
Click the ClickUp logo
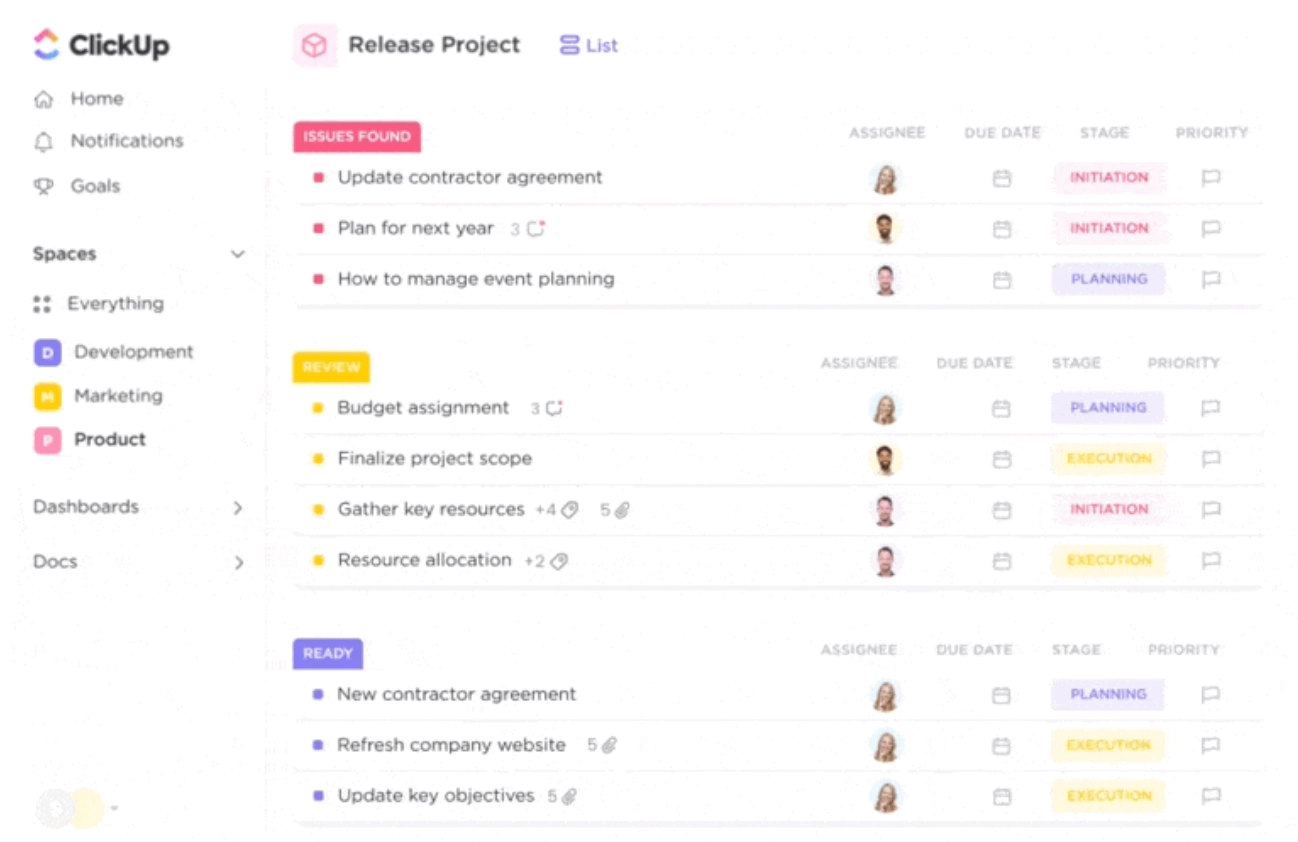pyautogui.click(x=101, y=45)
